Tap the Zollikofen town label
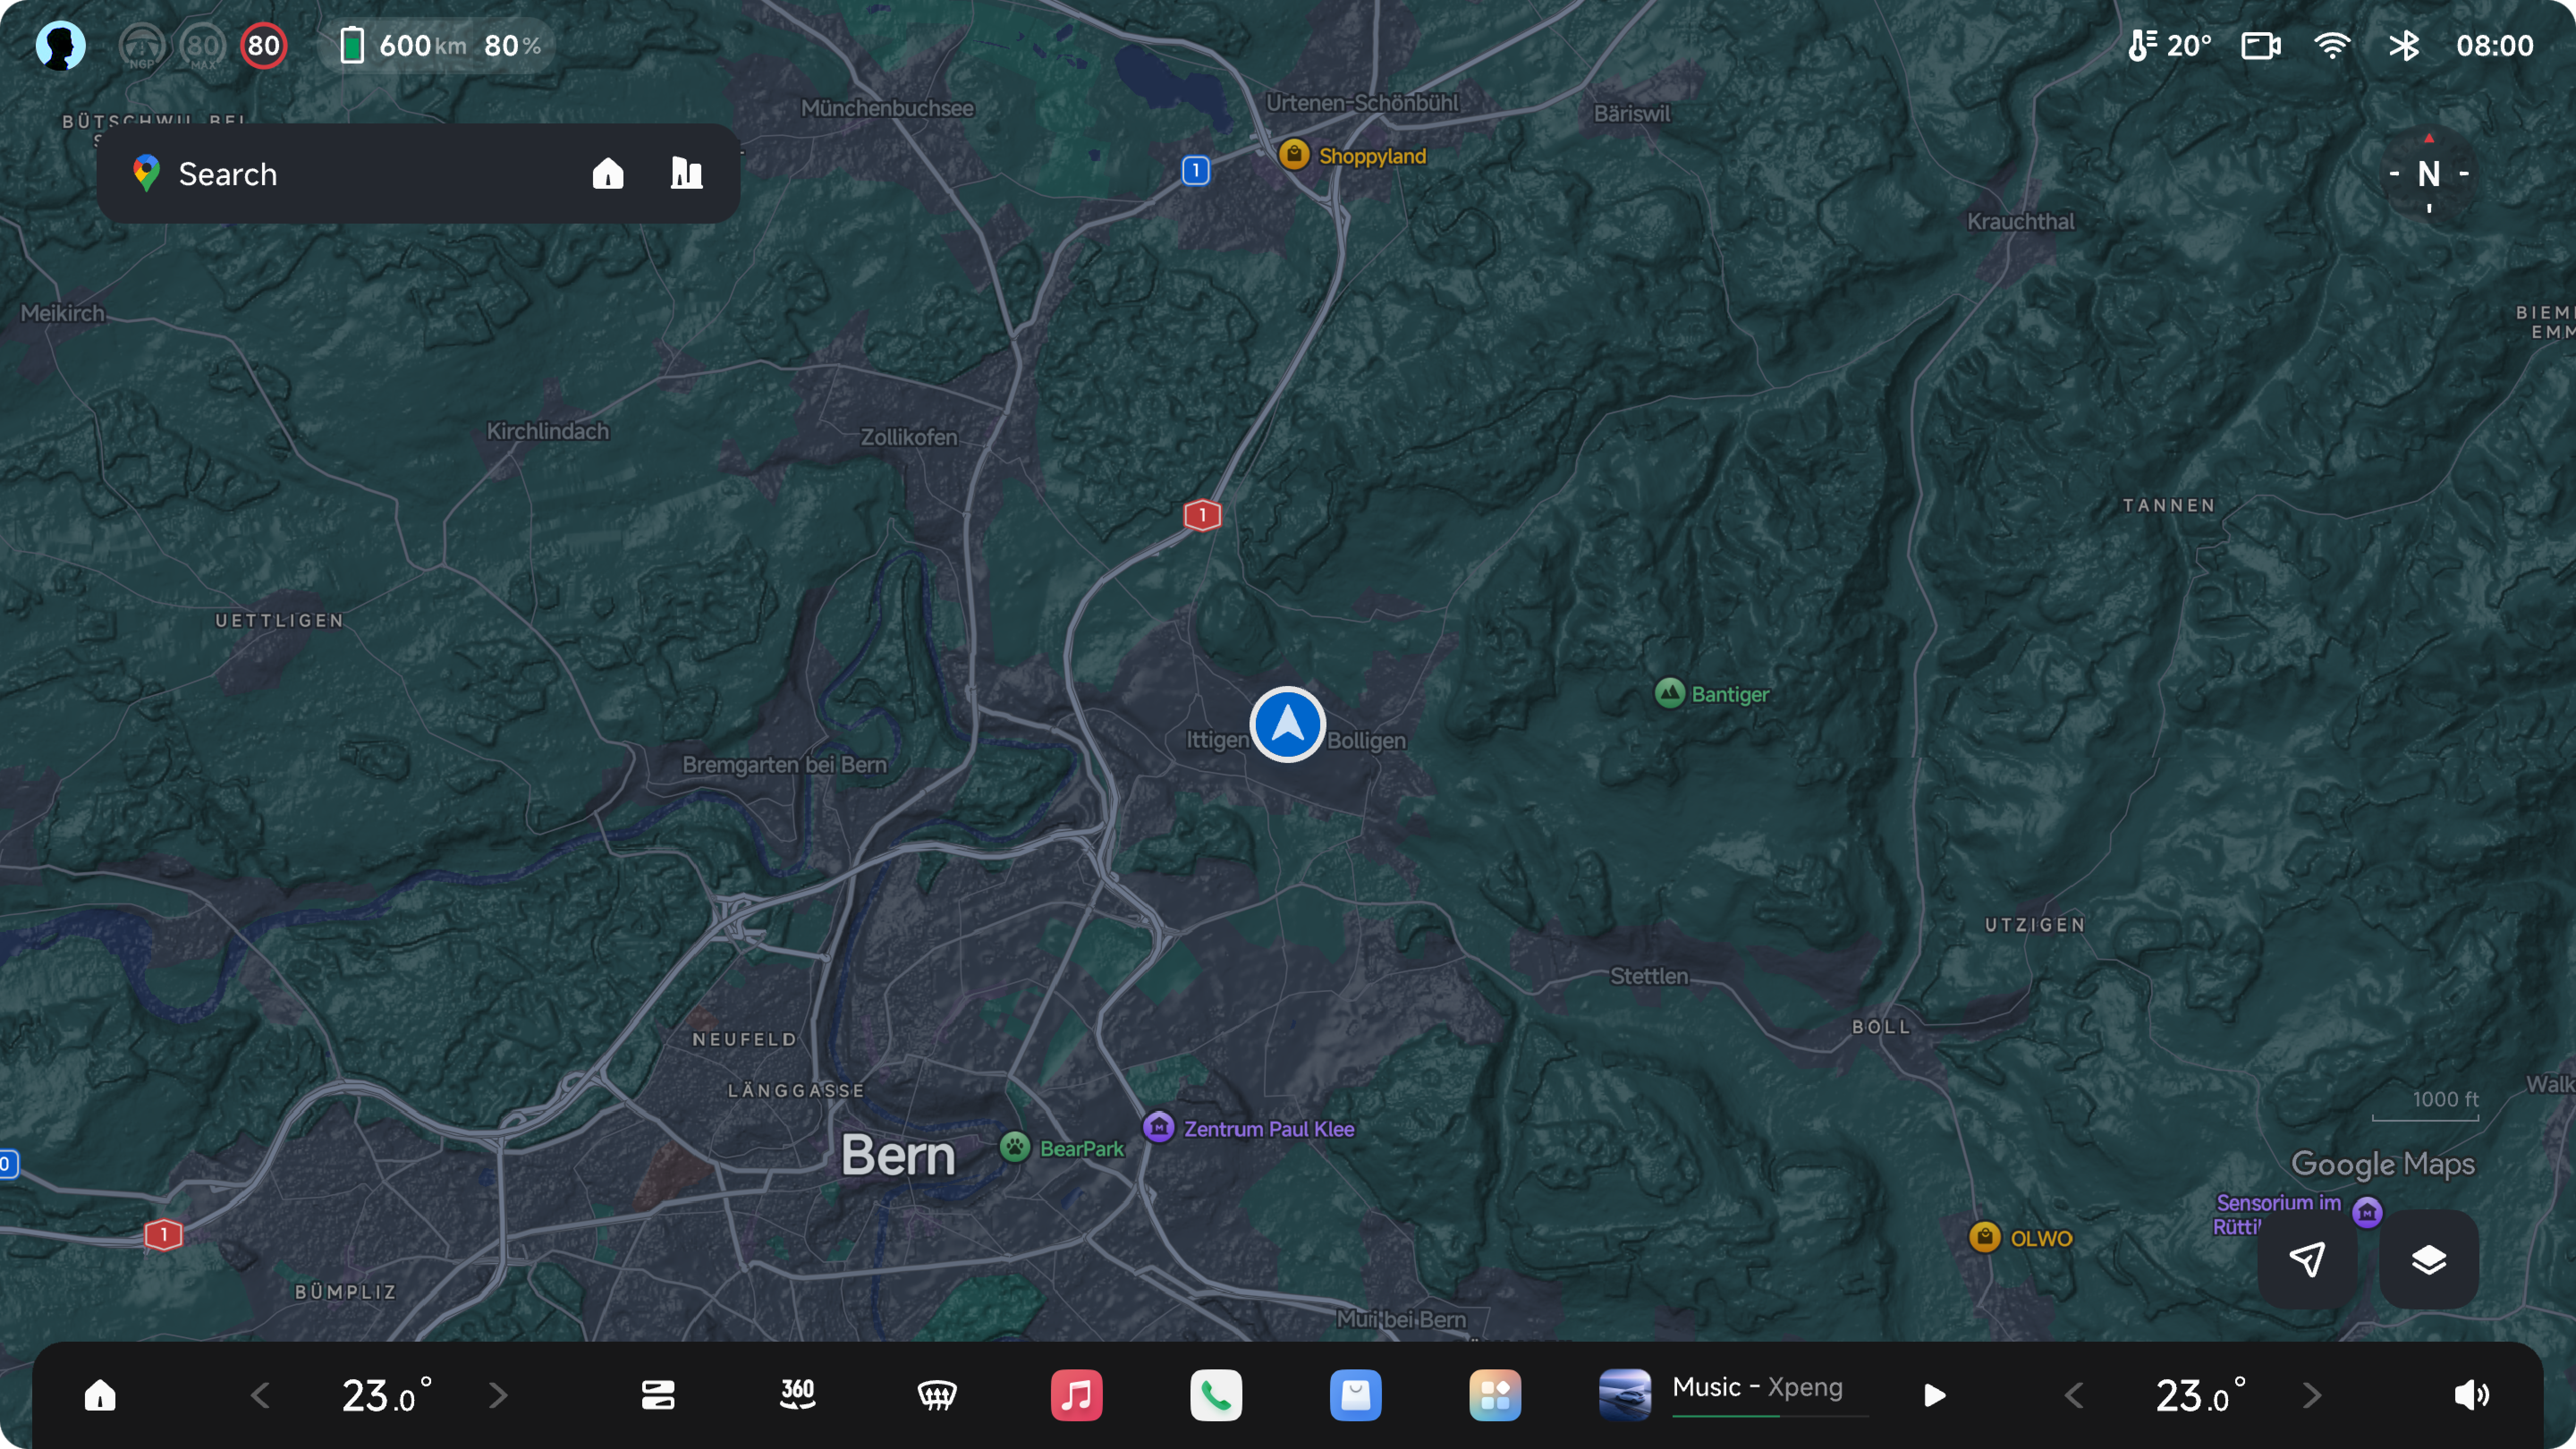This screenshot has width=2576, height=1449. click(909, 437)
